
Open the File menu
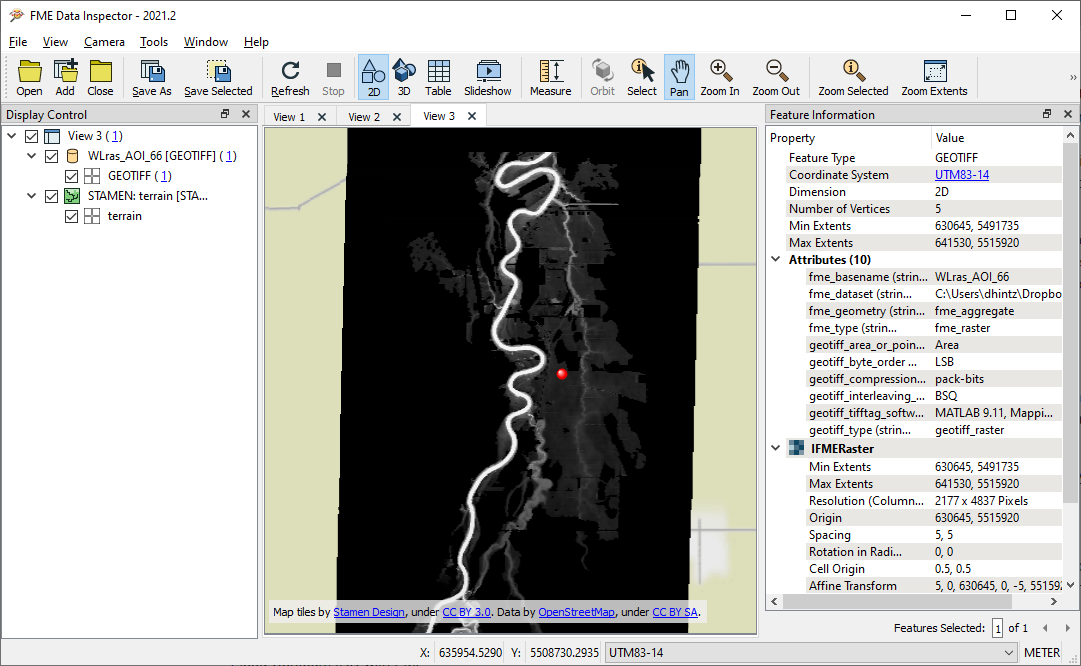18,41
